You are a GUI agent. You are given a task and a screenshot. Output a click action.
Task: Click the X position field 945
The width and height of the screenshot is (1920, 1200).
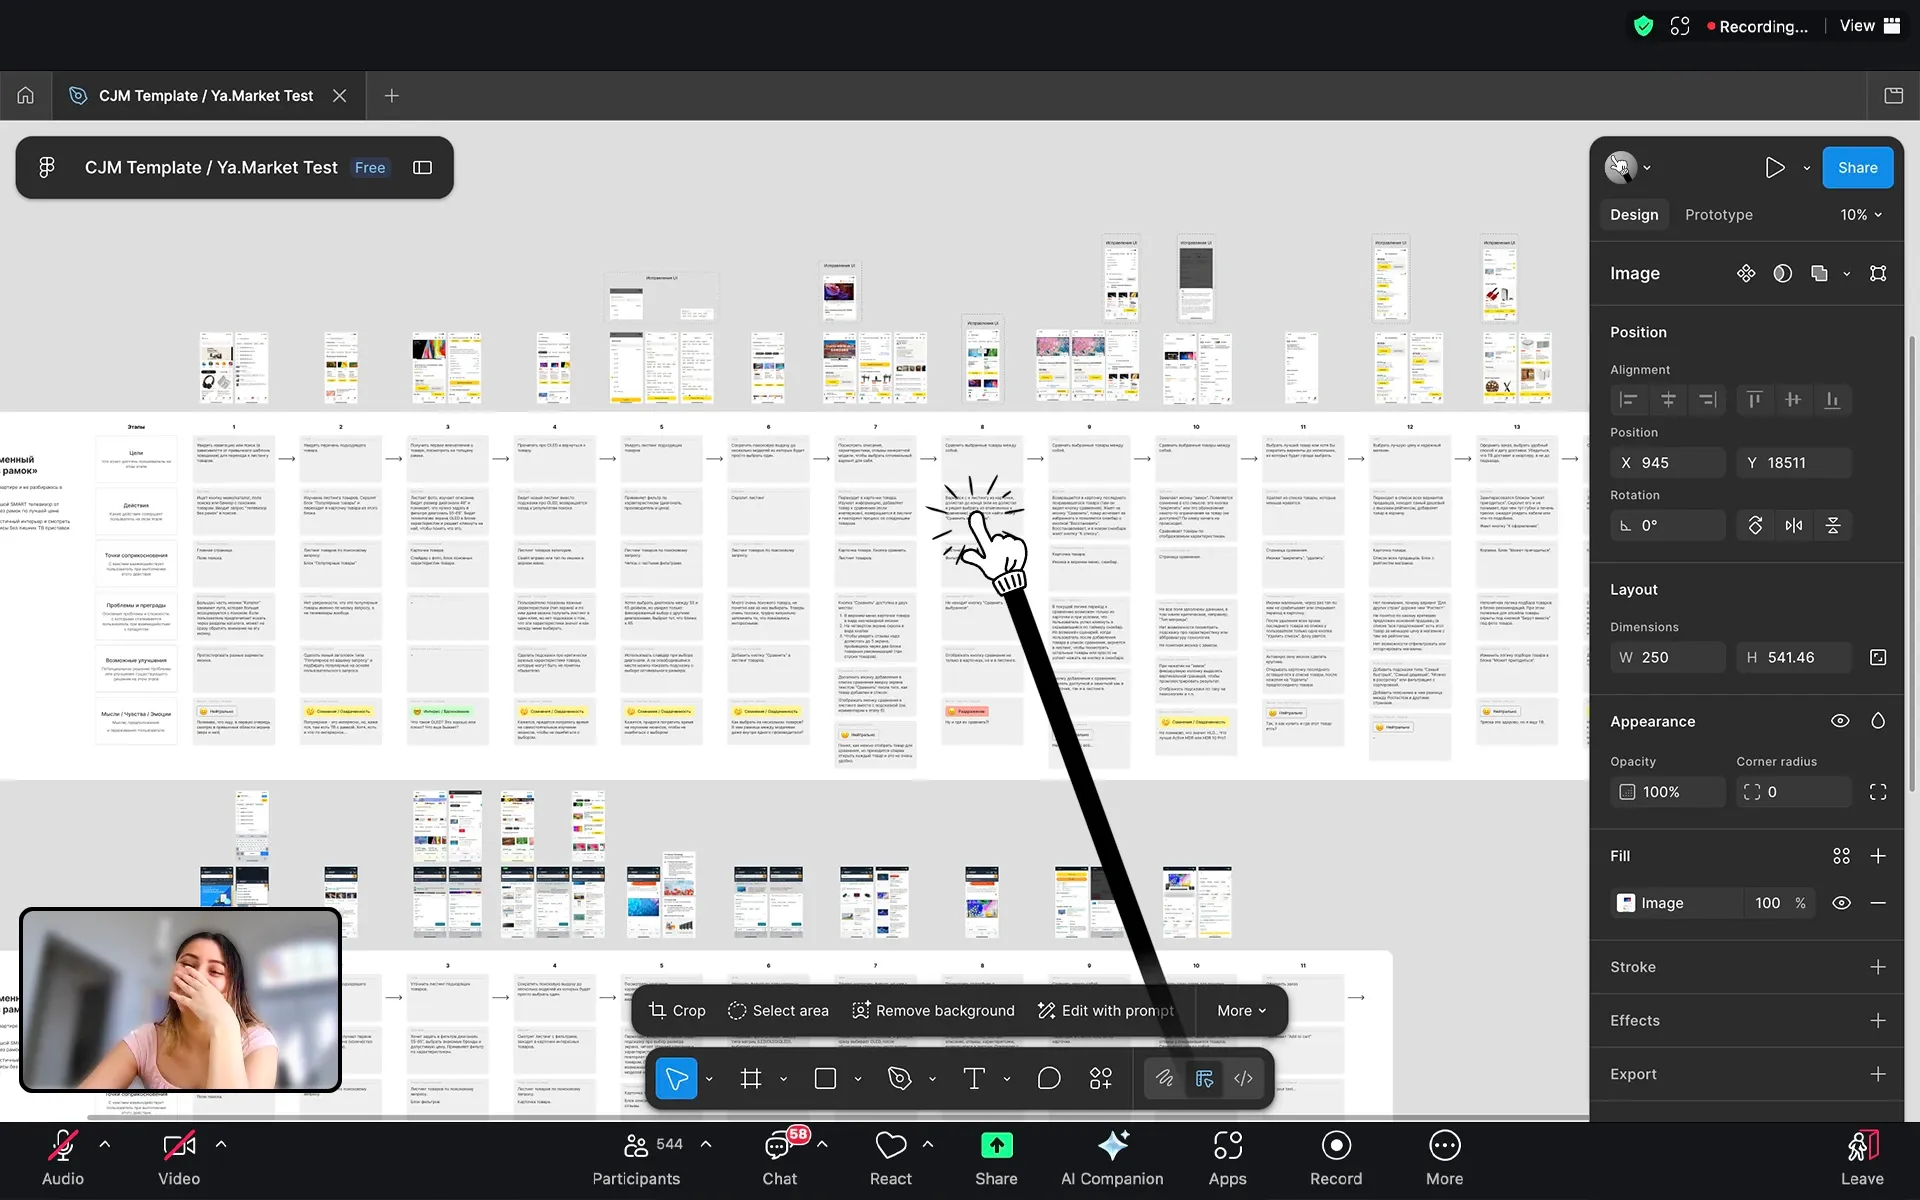tap(1667, 463)
